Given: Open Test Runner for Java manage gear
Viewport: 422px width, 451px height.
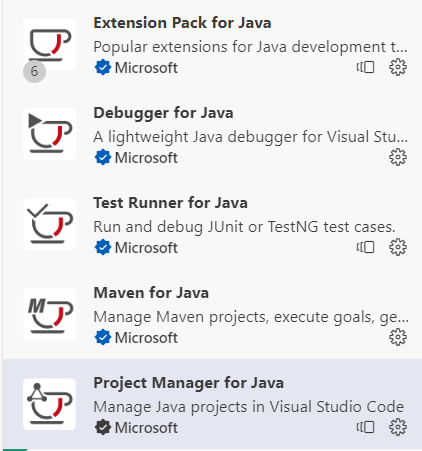Looking at the screenshot, I should (398, 247).
